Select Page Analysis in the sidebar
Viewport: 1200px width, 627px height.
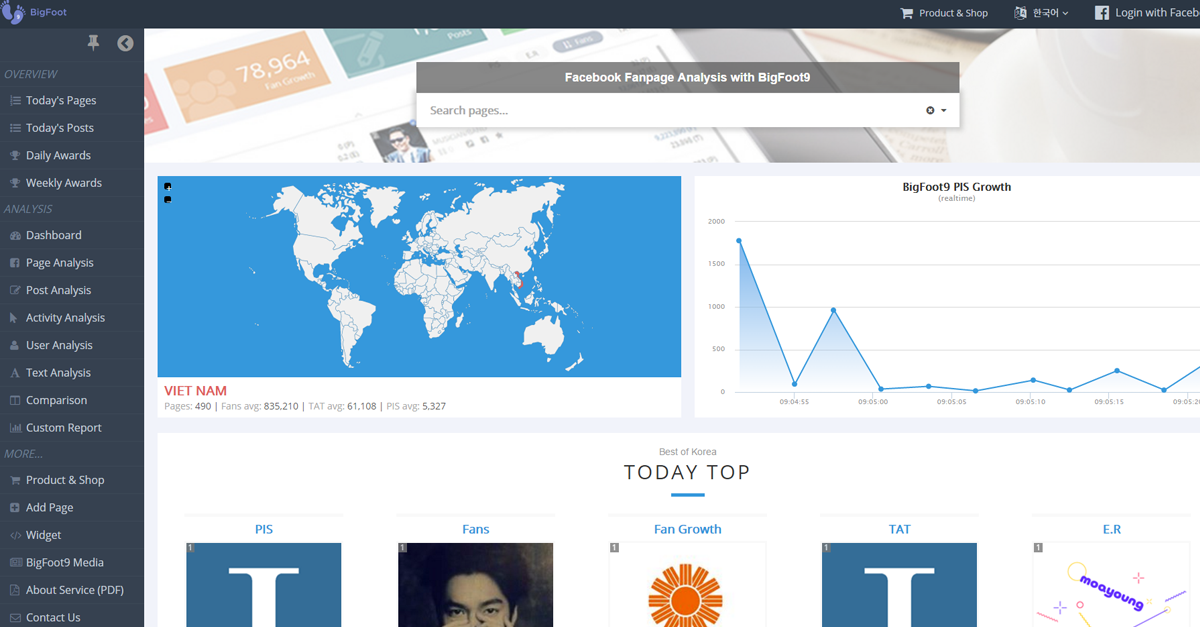pos(72,263)
